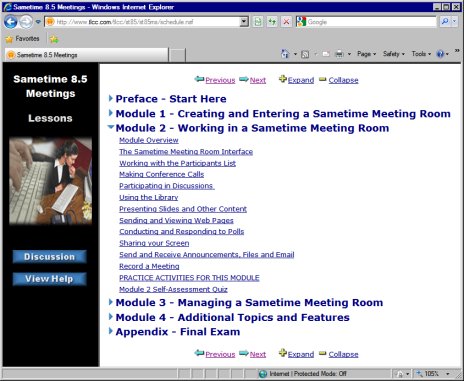This screenshot has width=464, height=381.
Task: Open Making Conference Calls lesson
Action: click(161, 174)
